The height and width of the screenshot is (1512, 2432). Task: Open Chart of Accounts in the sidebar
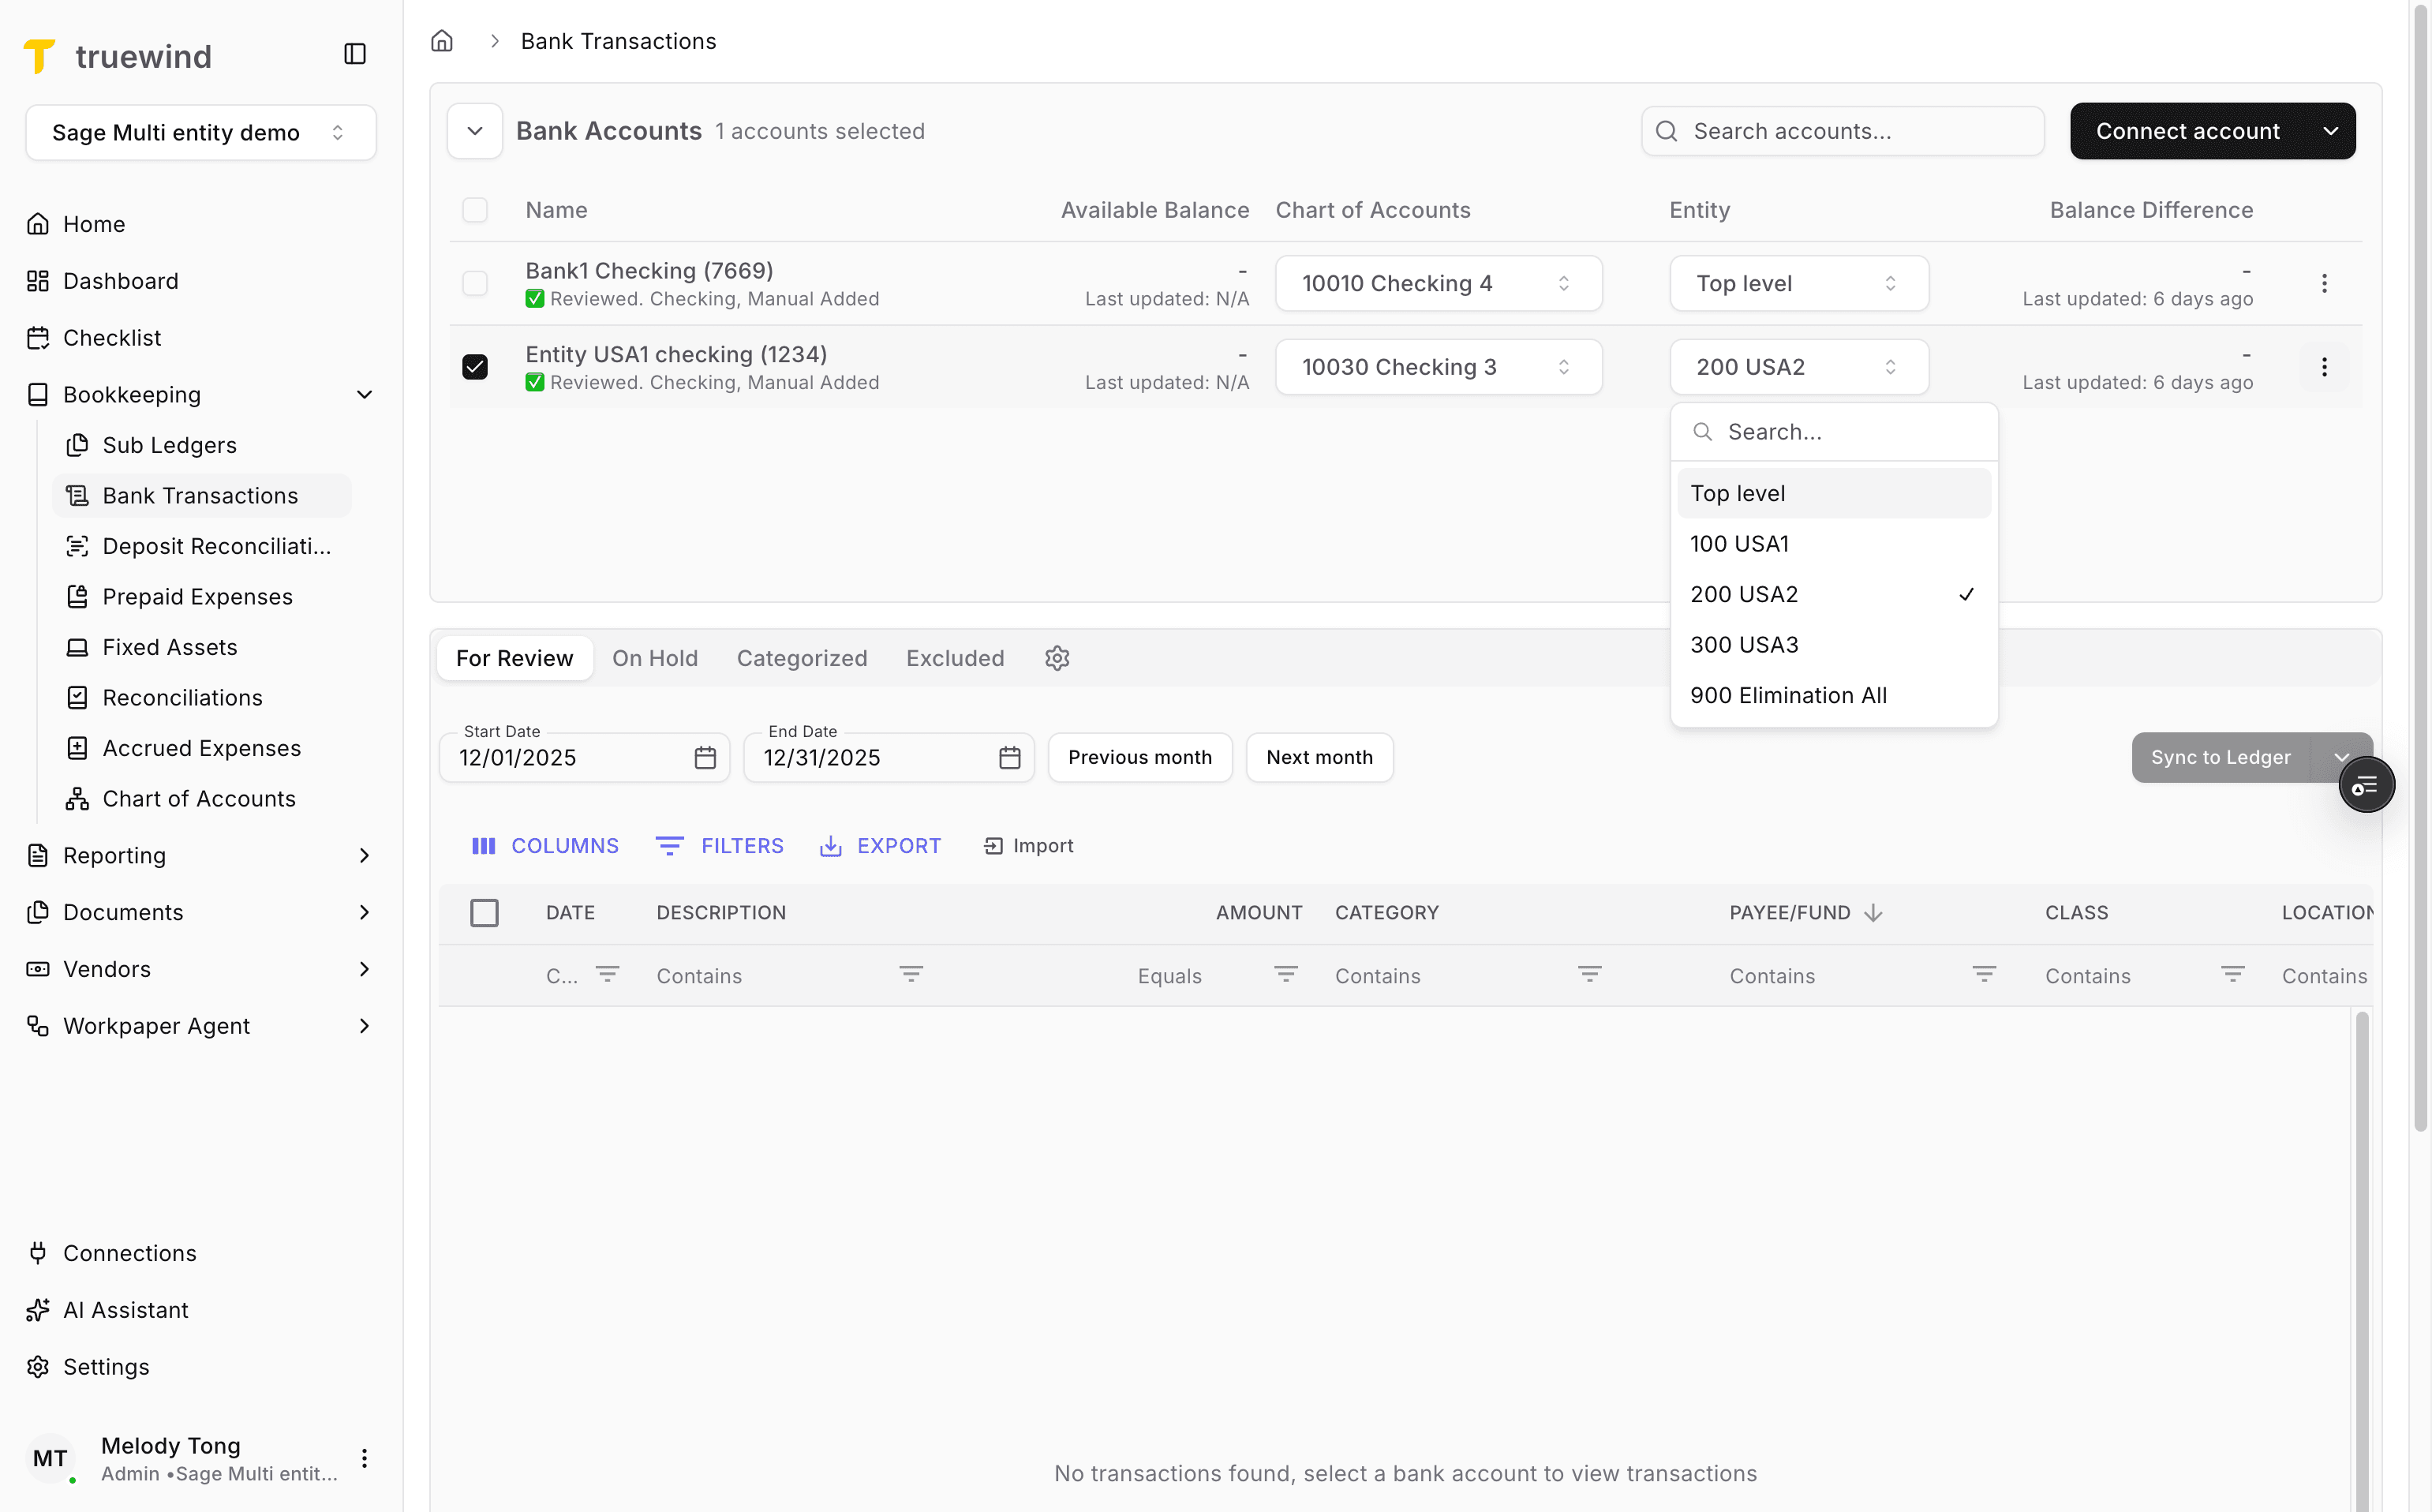(x=199, y=798)
